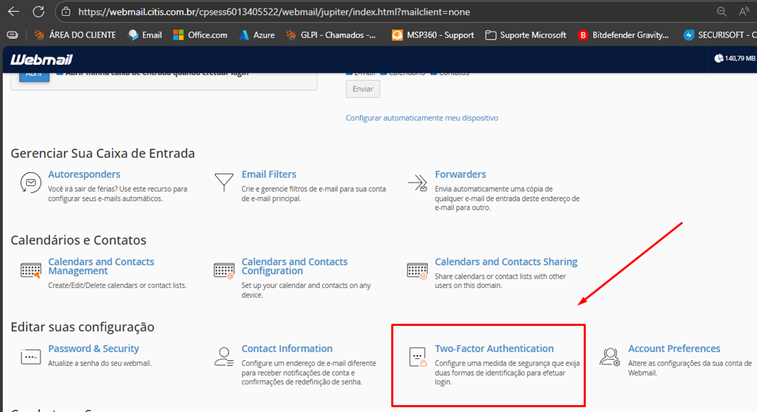Click the "Configurar automaticamente meu dispositivo" link
Image resolution: width=757 pixels, height=412 pixels.
click(x=421, y=118)
